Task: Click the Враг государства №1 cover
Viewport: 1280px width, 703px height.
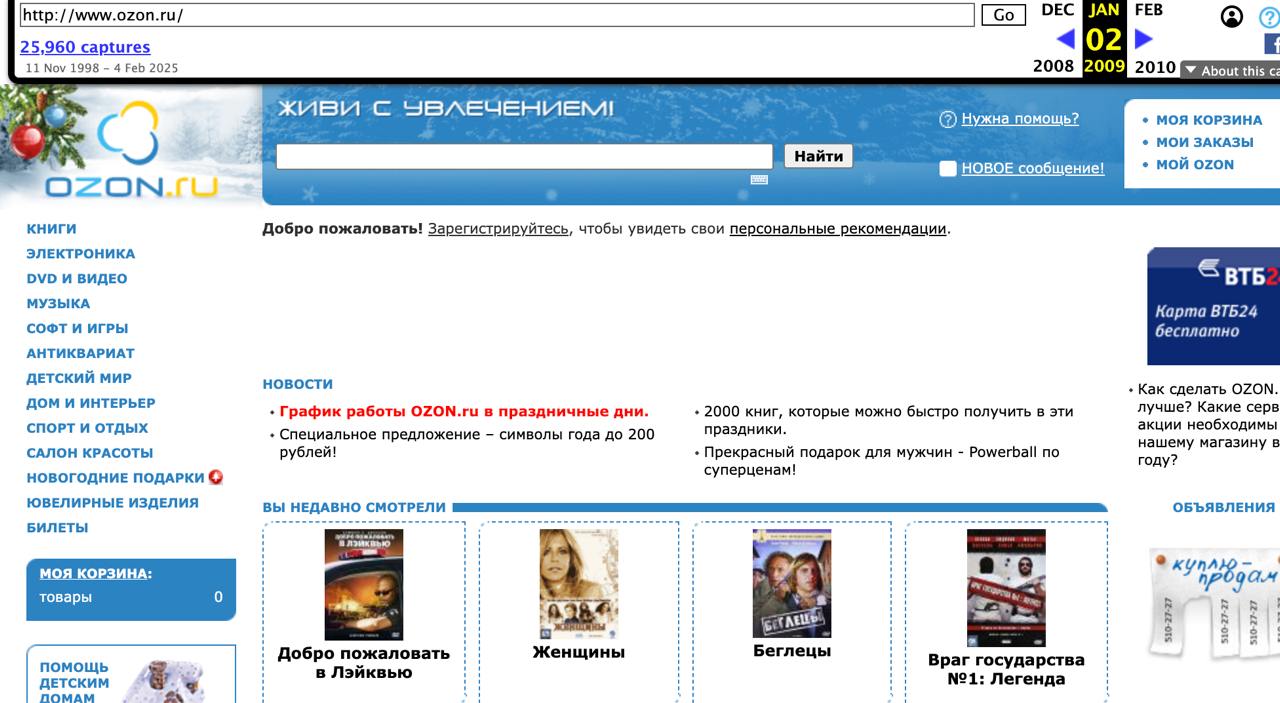Action: [x=1006, y=588]
